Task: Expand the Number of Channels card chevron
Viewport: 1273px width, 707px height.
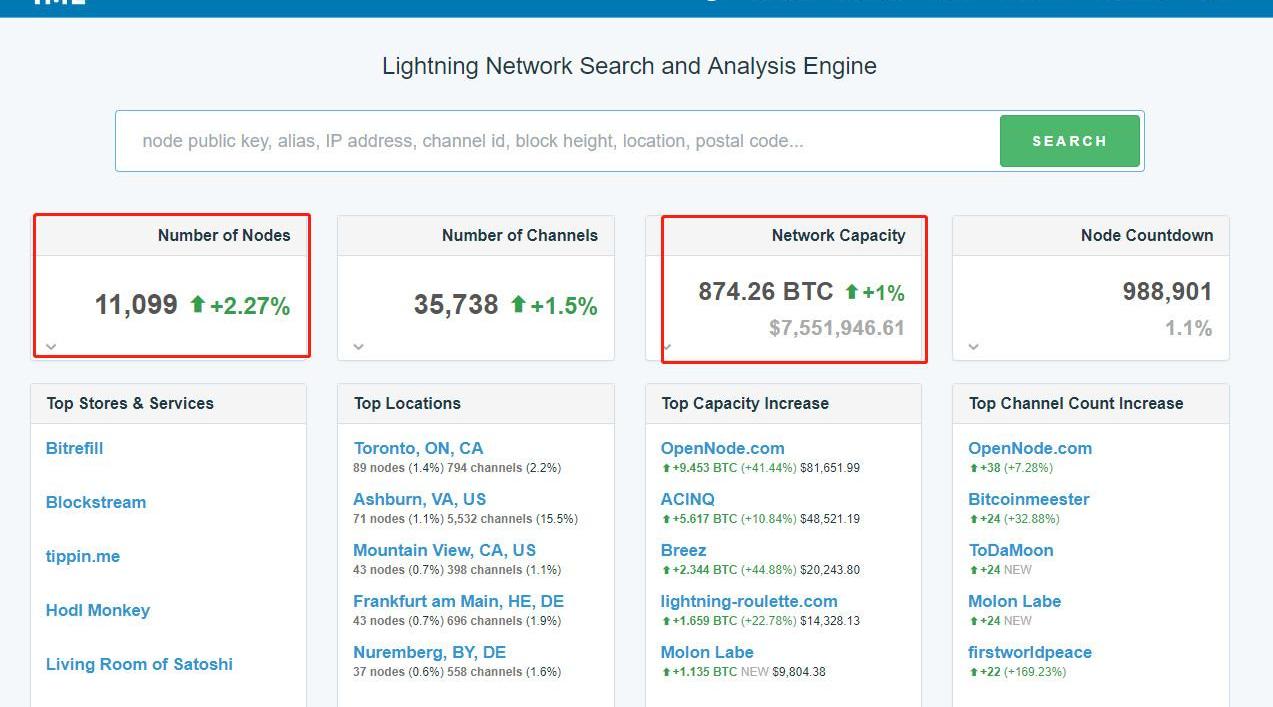Action: click(x=358, y=347)
